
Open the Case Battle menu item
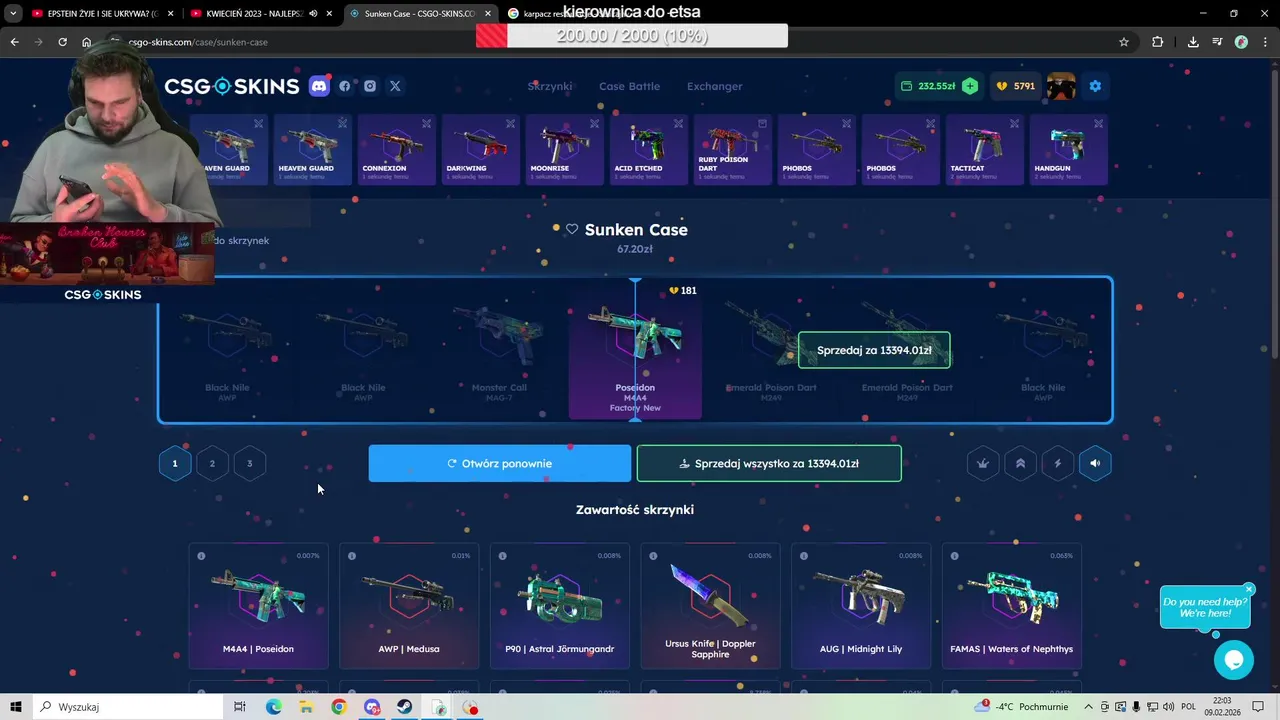[629, 86]
